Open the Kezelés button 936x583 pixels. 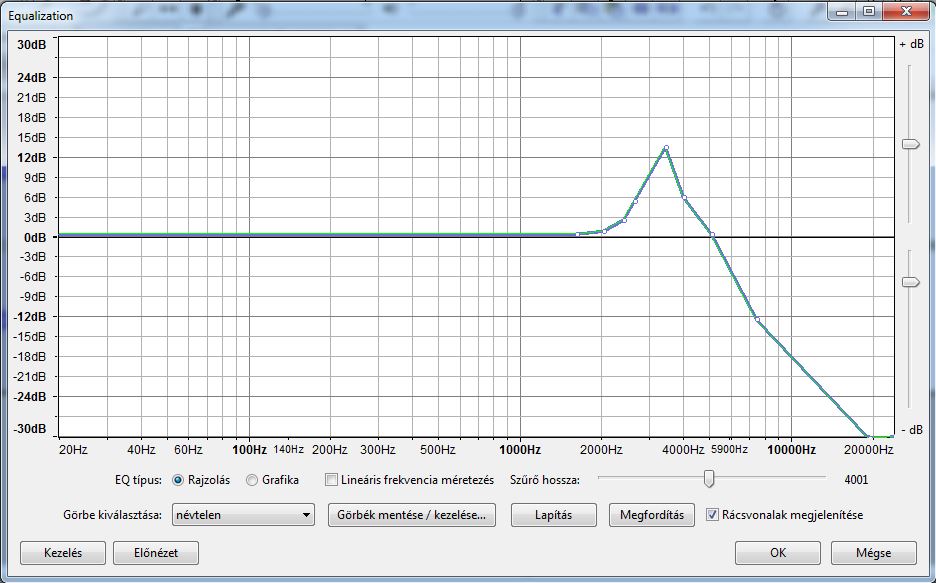(x=63, y=553)
